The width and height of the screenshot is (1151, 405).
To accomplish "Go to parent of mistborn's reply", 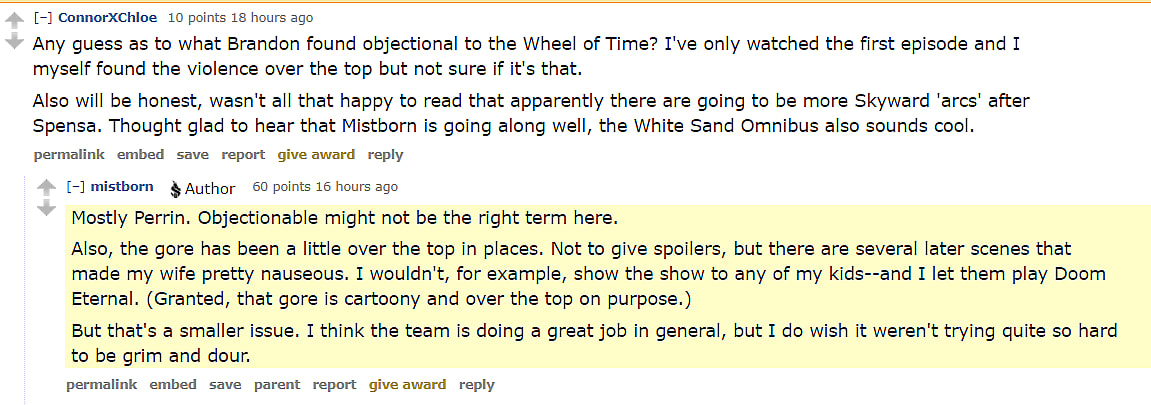I will pyautogui.click(x=277, y=385).
